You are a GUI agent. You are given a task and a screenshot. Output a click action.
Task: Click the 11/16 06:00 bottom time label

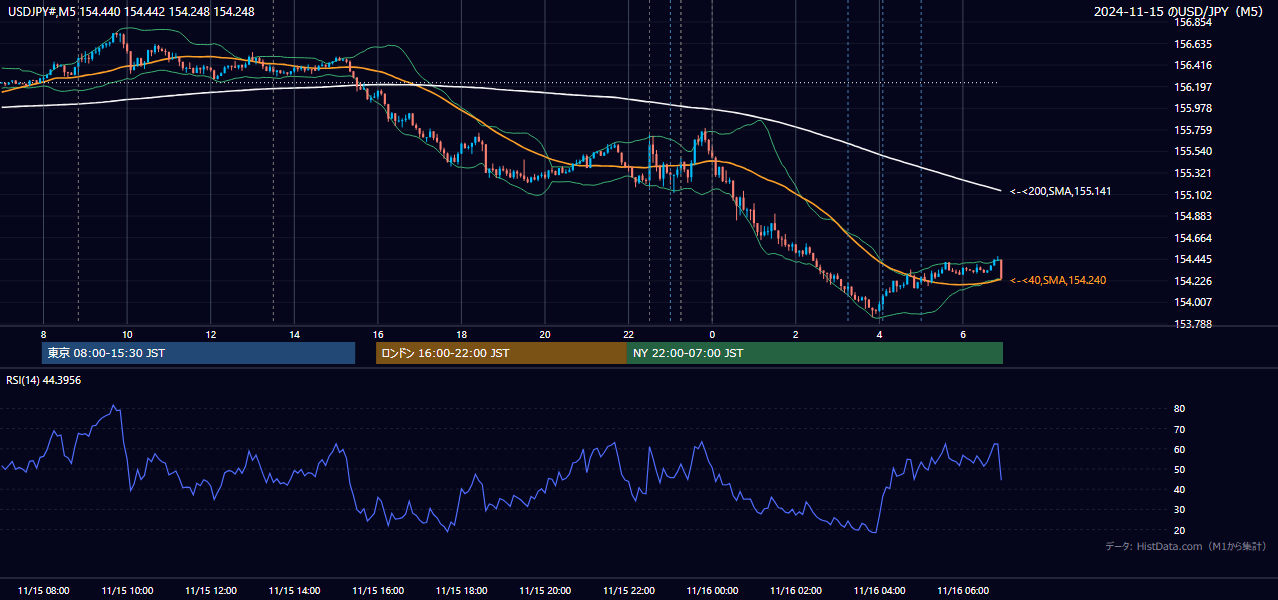(x=963, y=591)
